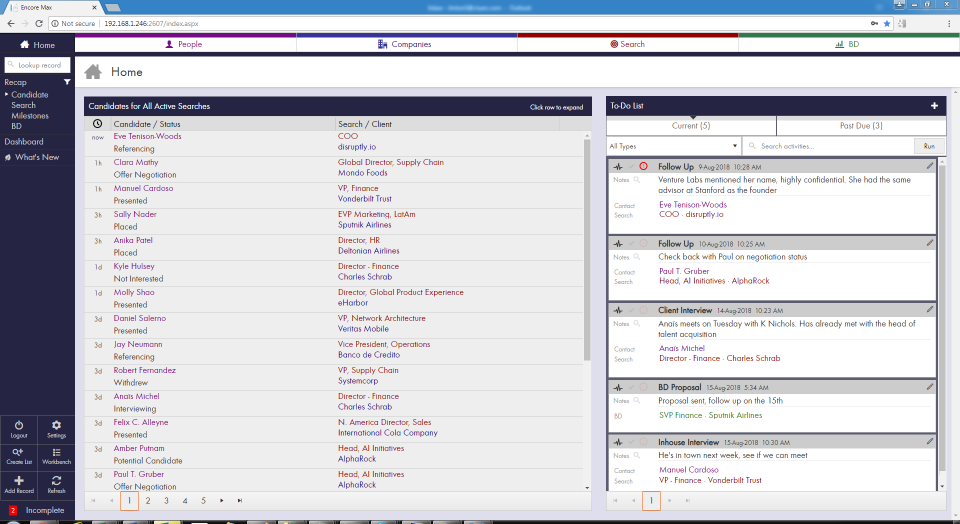Edit the Client Interview activity
Screen dimensions: 960x524
[x=929, y=310]
